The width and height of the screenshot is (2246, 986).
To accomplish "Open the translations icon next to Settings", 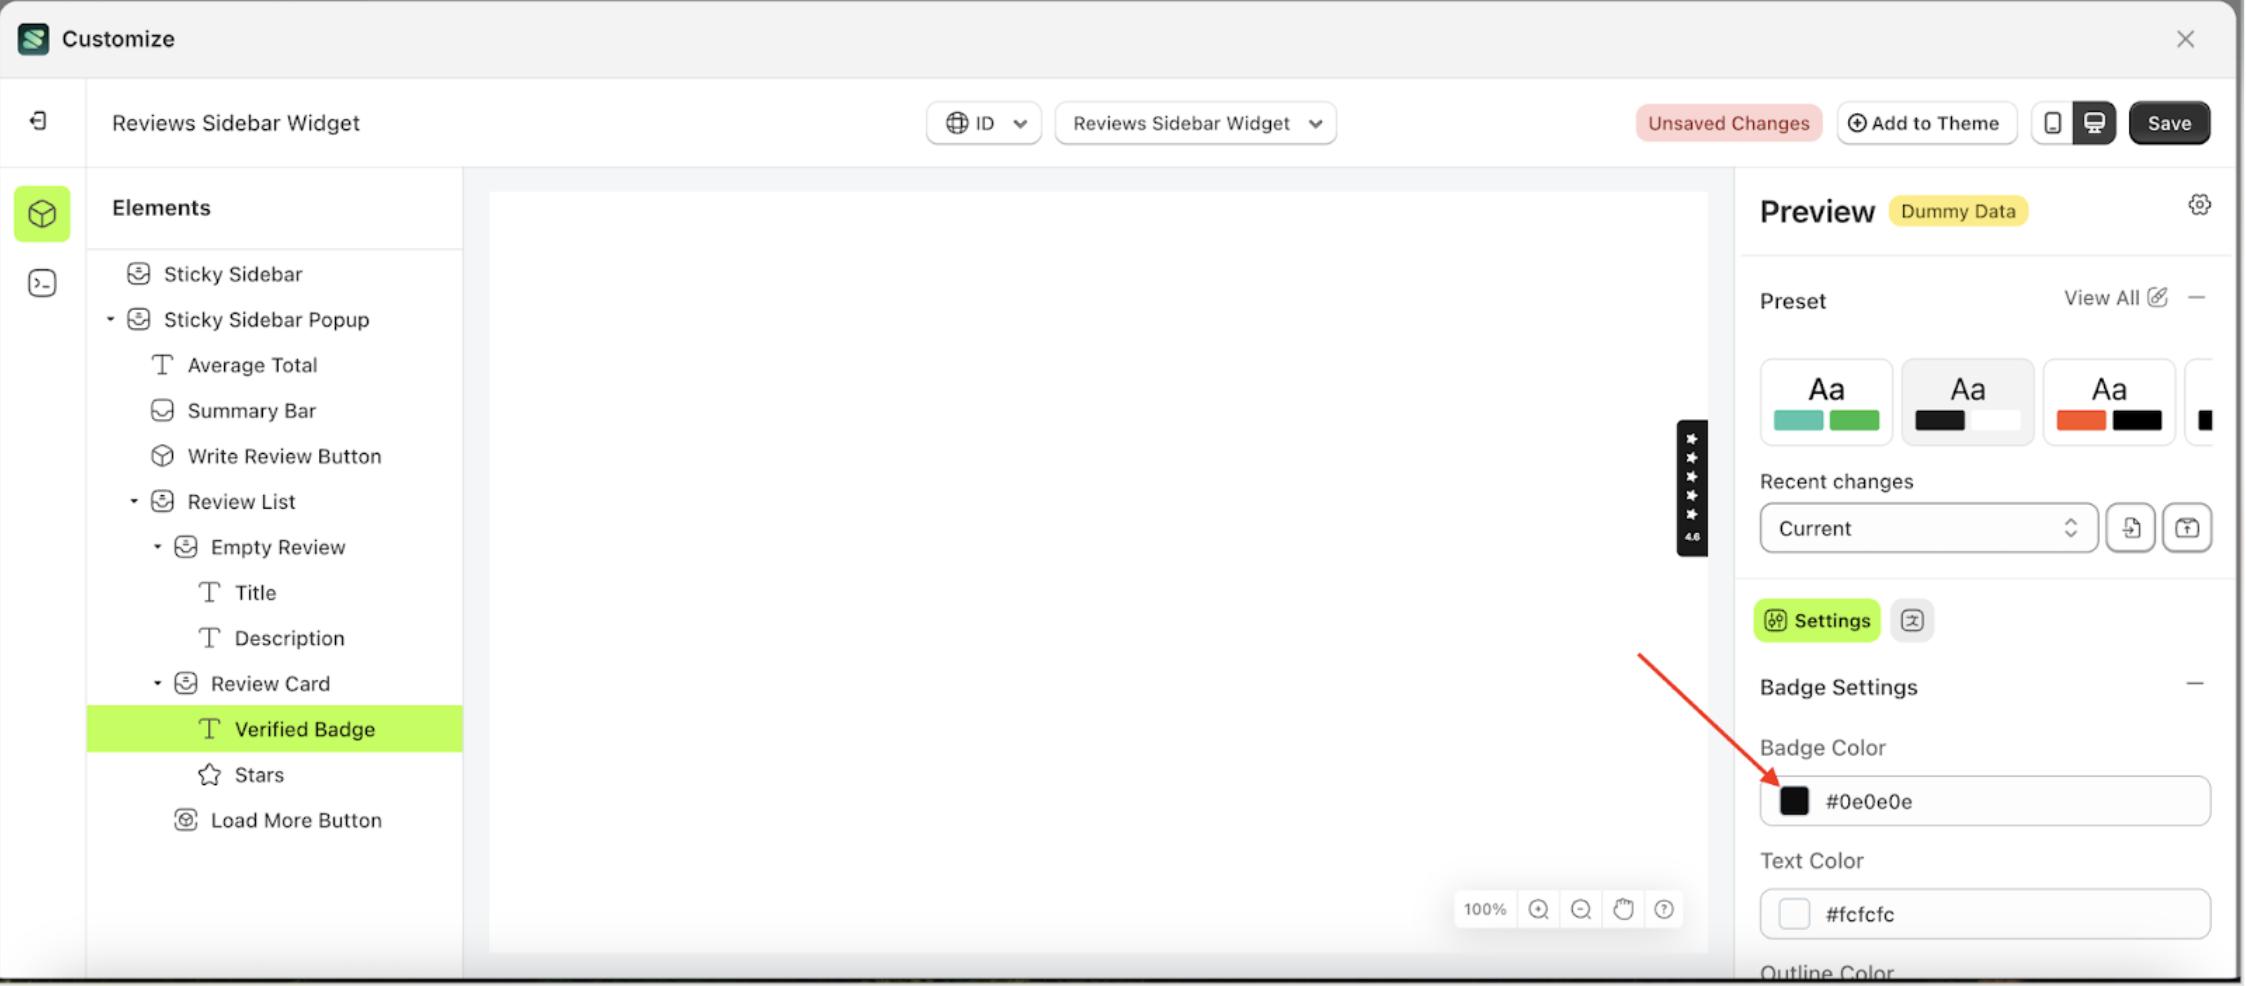I will coord(1912,620).
